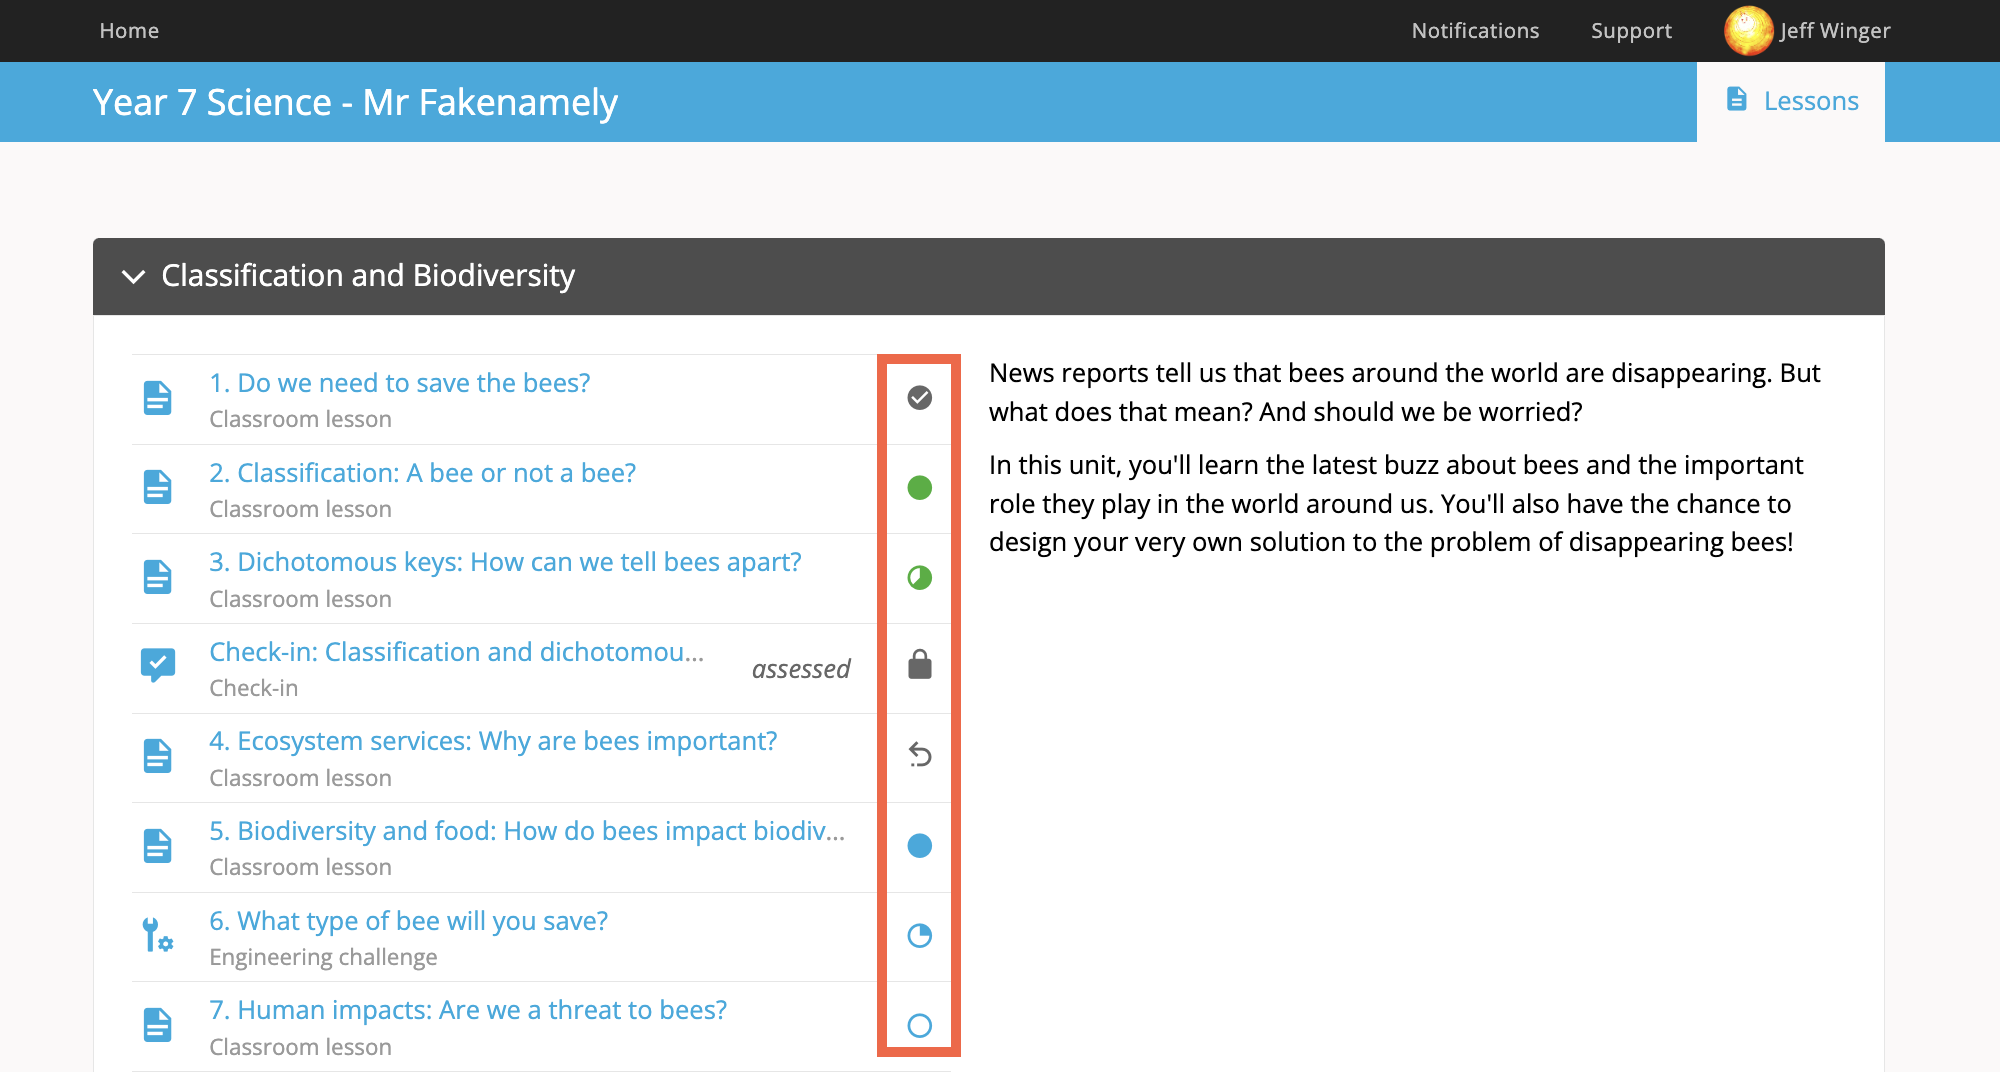Click paragraph starting 'News reports tell us'
The width and height of the screenshot is (2000, 1072).
[1405, 392]
